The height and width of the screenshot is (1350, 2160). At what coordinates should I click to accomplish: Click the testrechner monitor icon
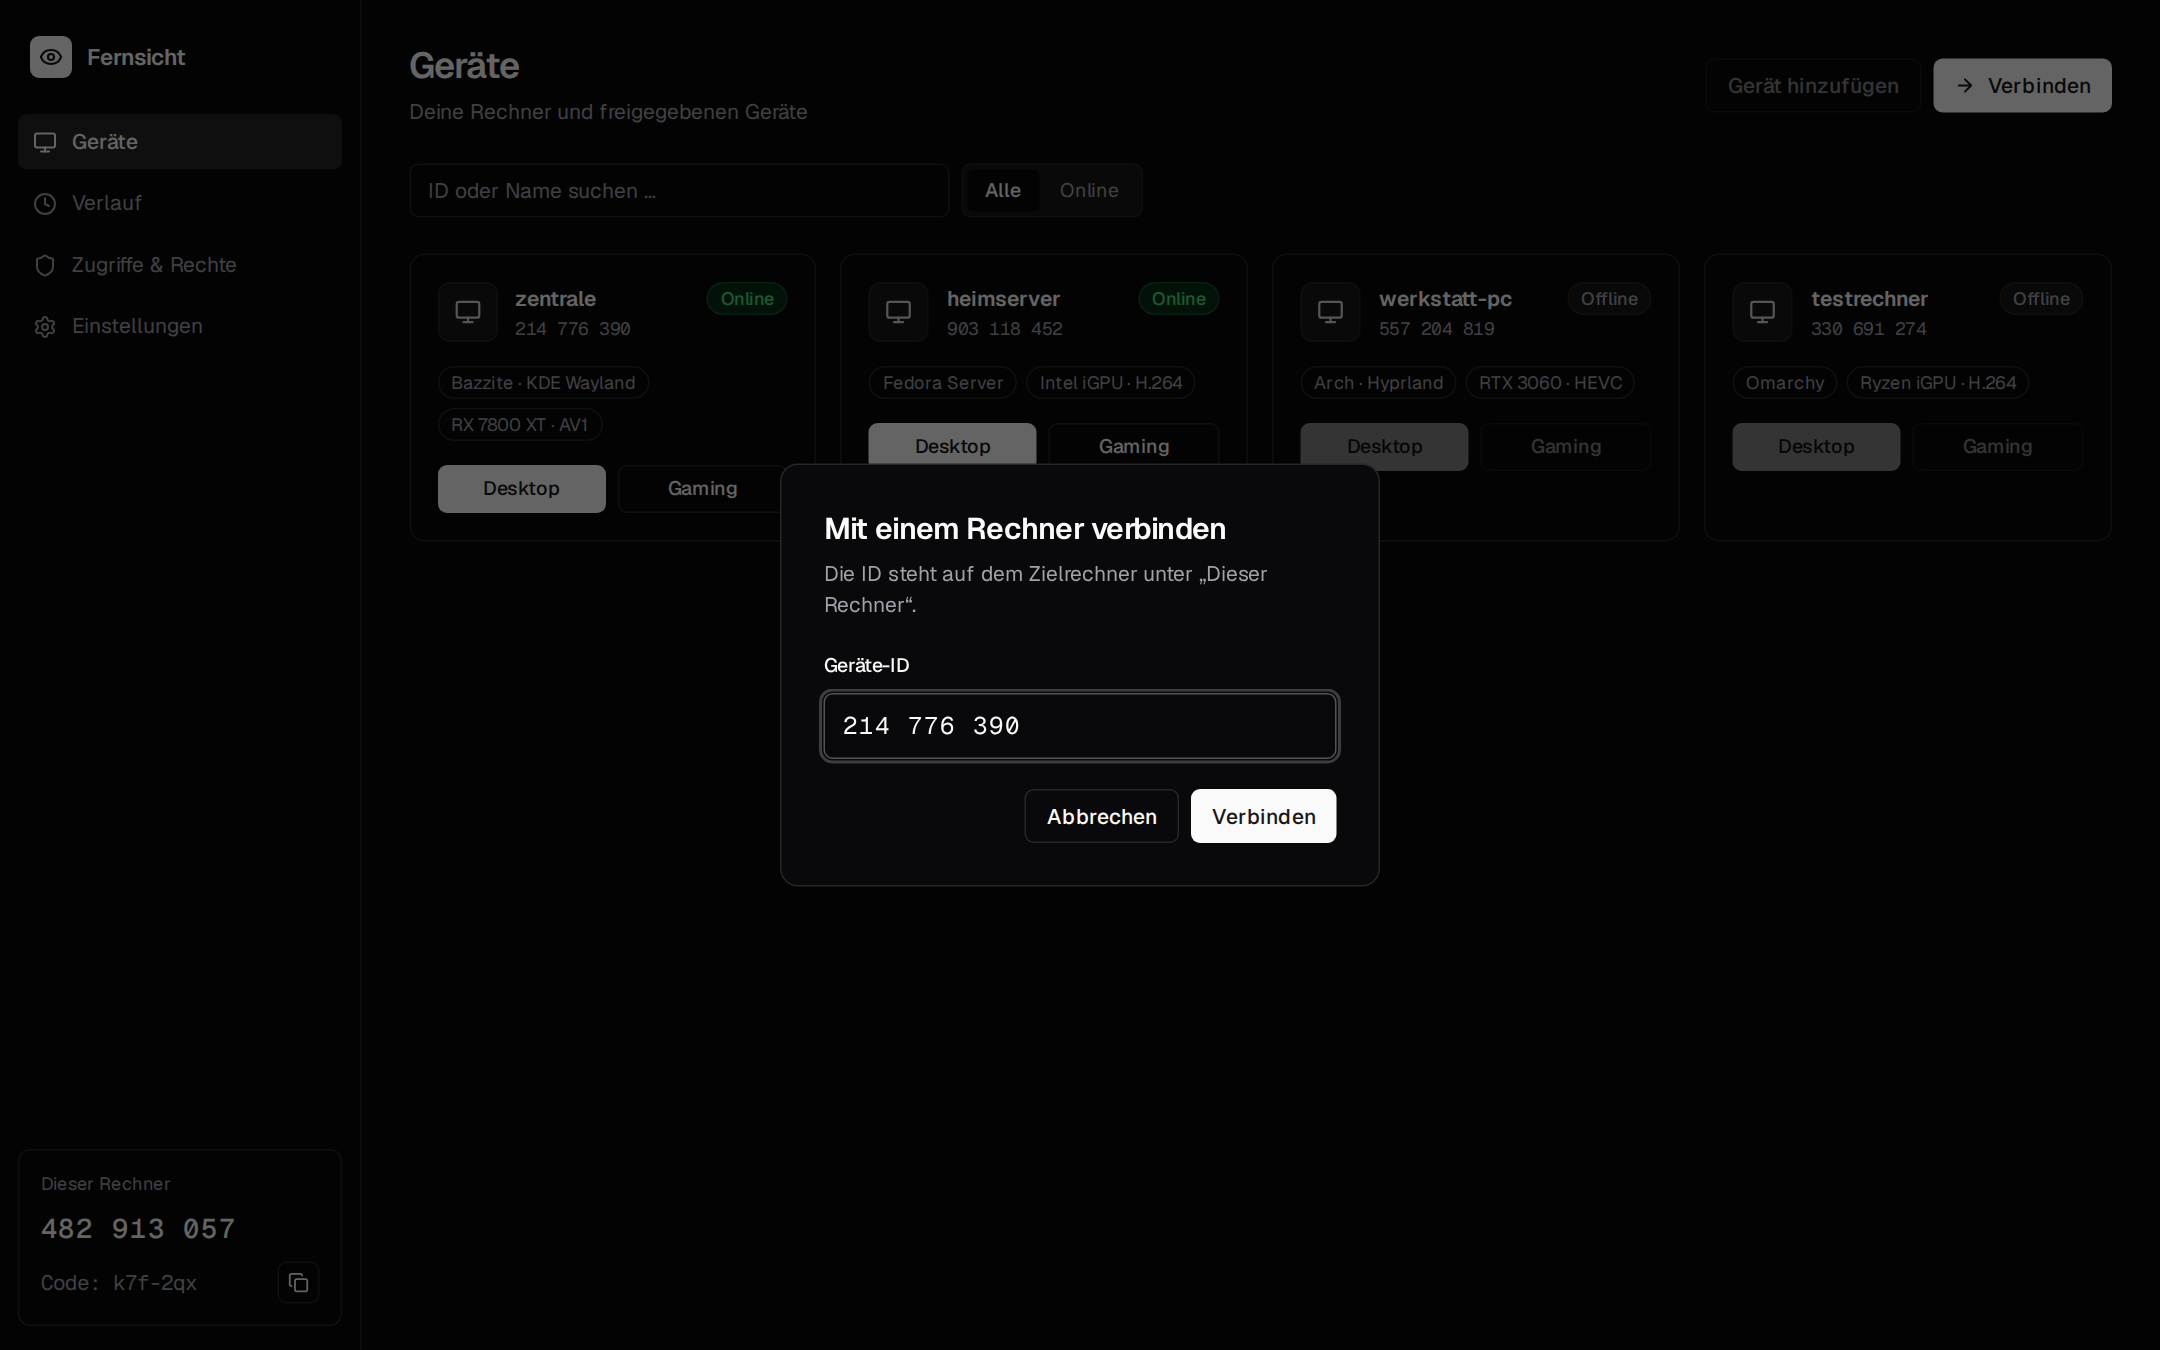click(1762, 312)
